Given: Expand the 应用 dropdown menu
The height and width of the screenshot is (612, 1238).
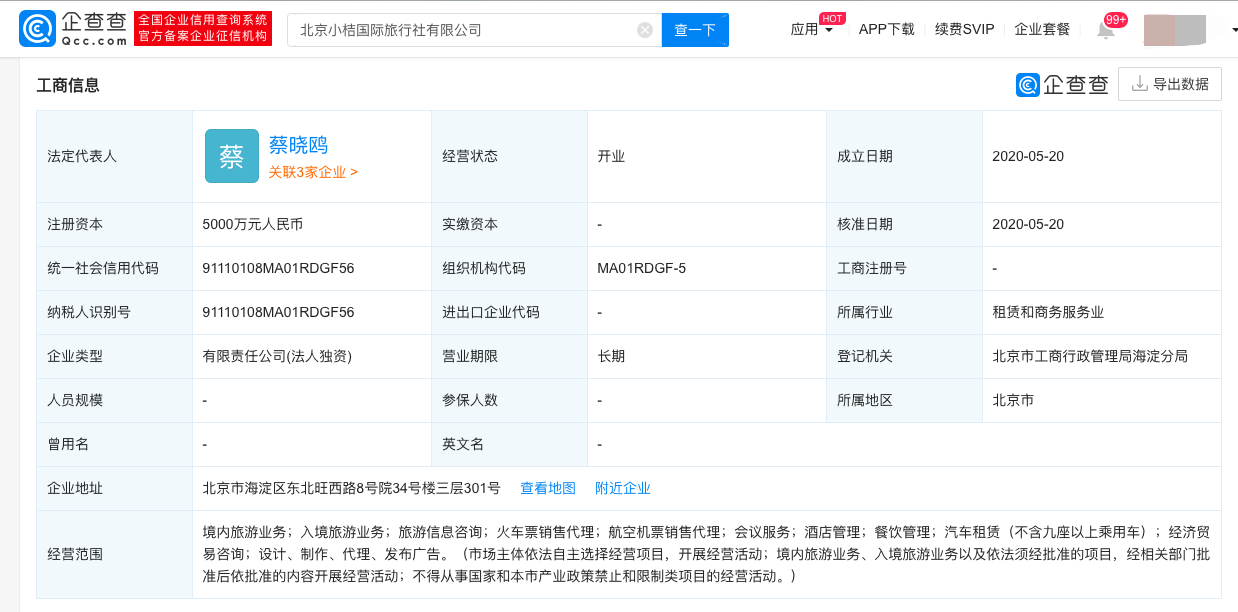Looking at the screenshot, I should click(x=812, y=29).
